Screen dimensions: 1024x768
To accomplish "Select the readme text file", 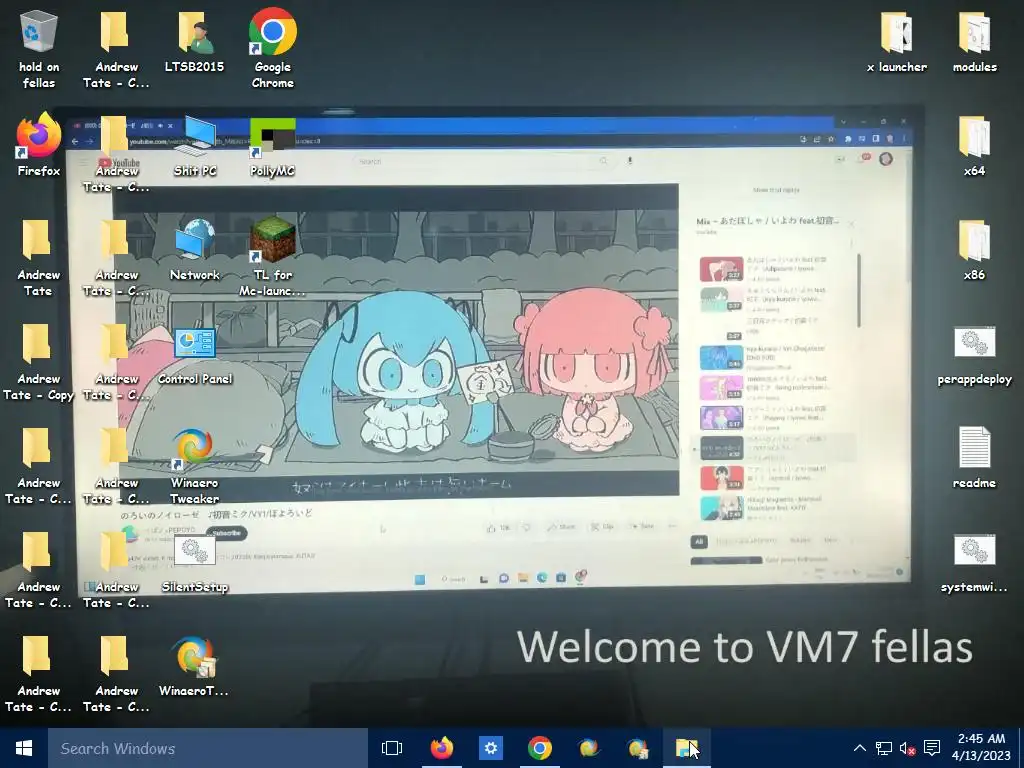I will (x=974, y=458).
